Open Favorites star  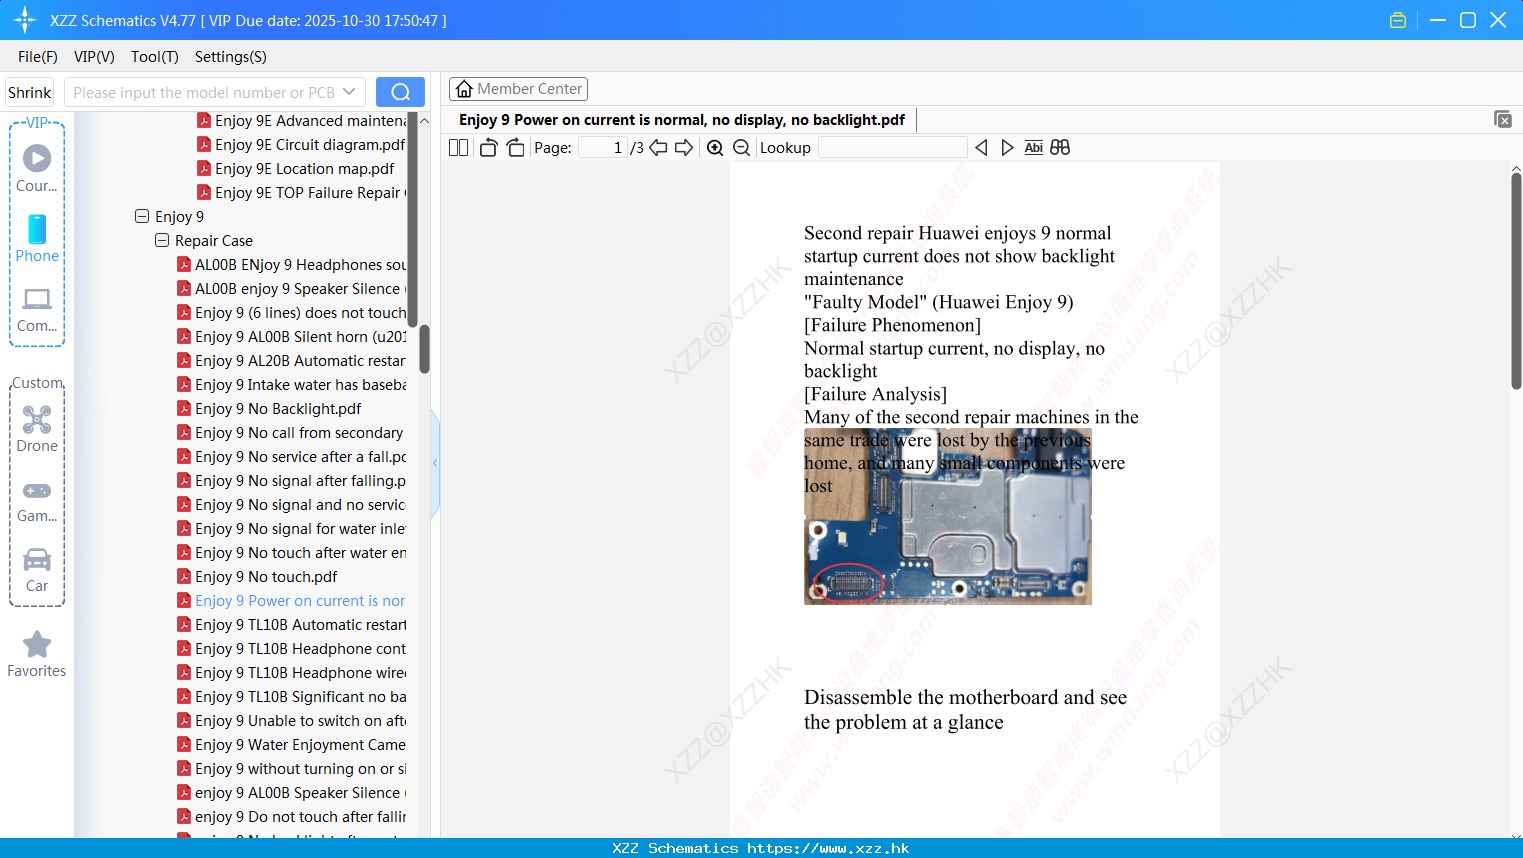pyautogui.click(x=37, y=654)
